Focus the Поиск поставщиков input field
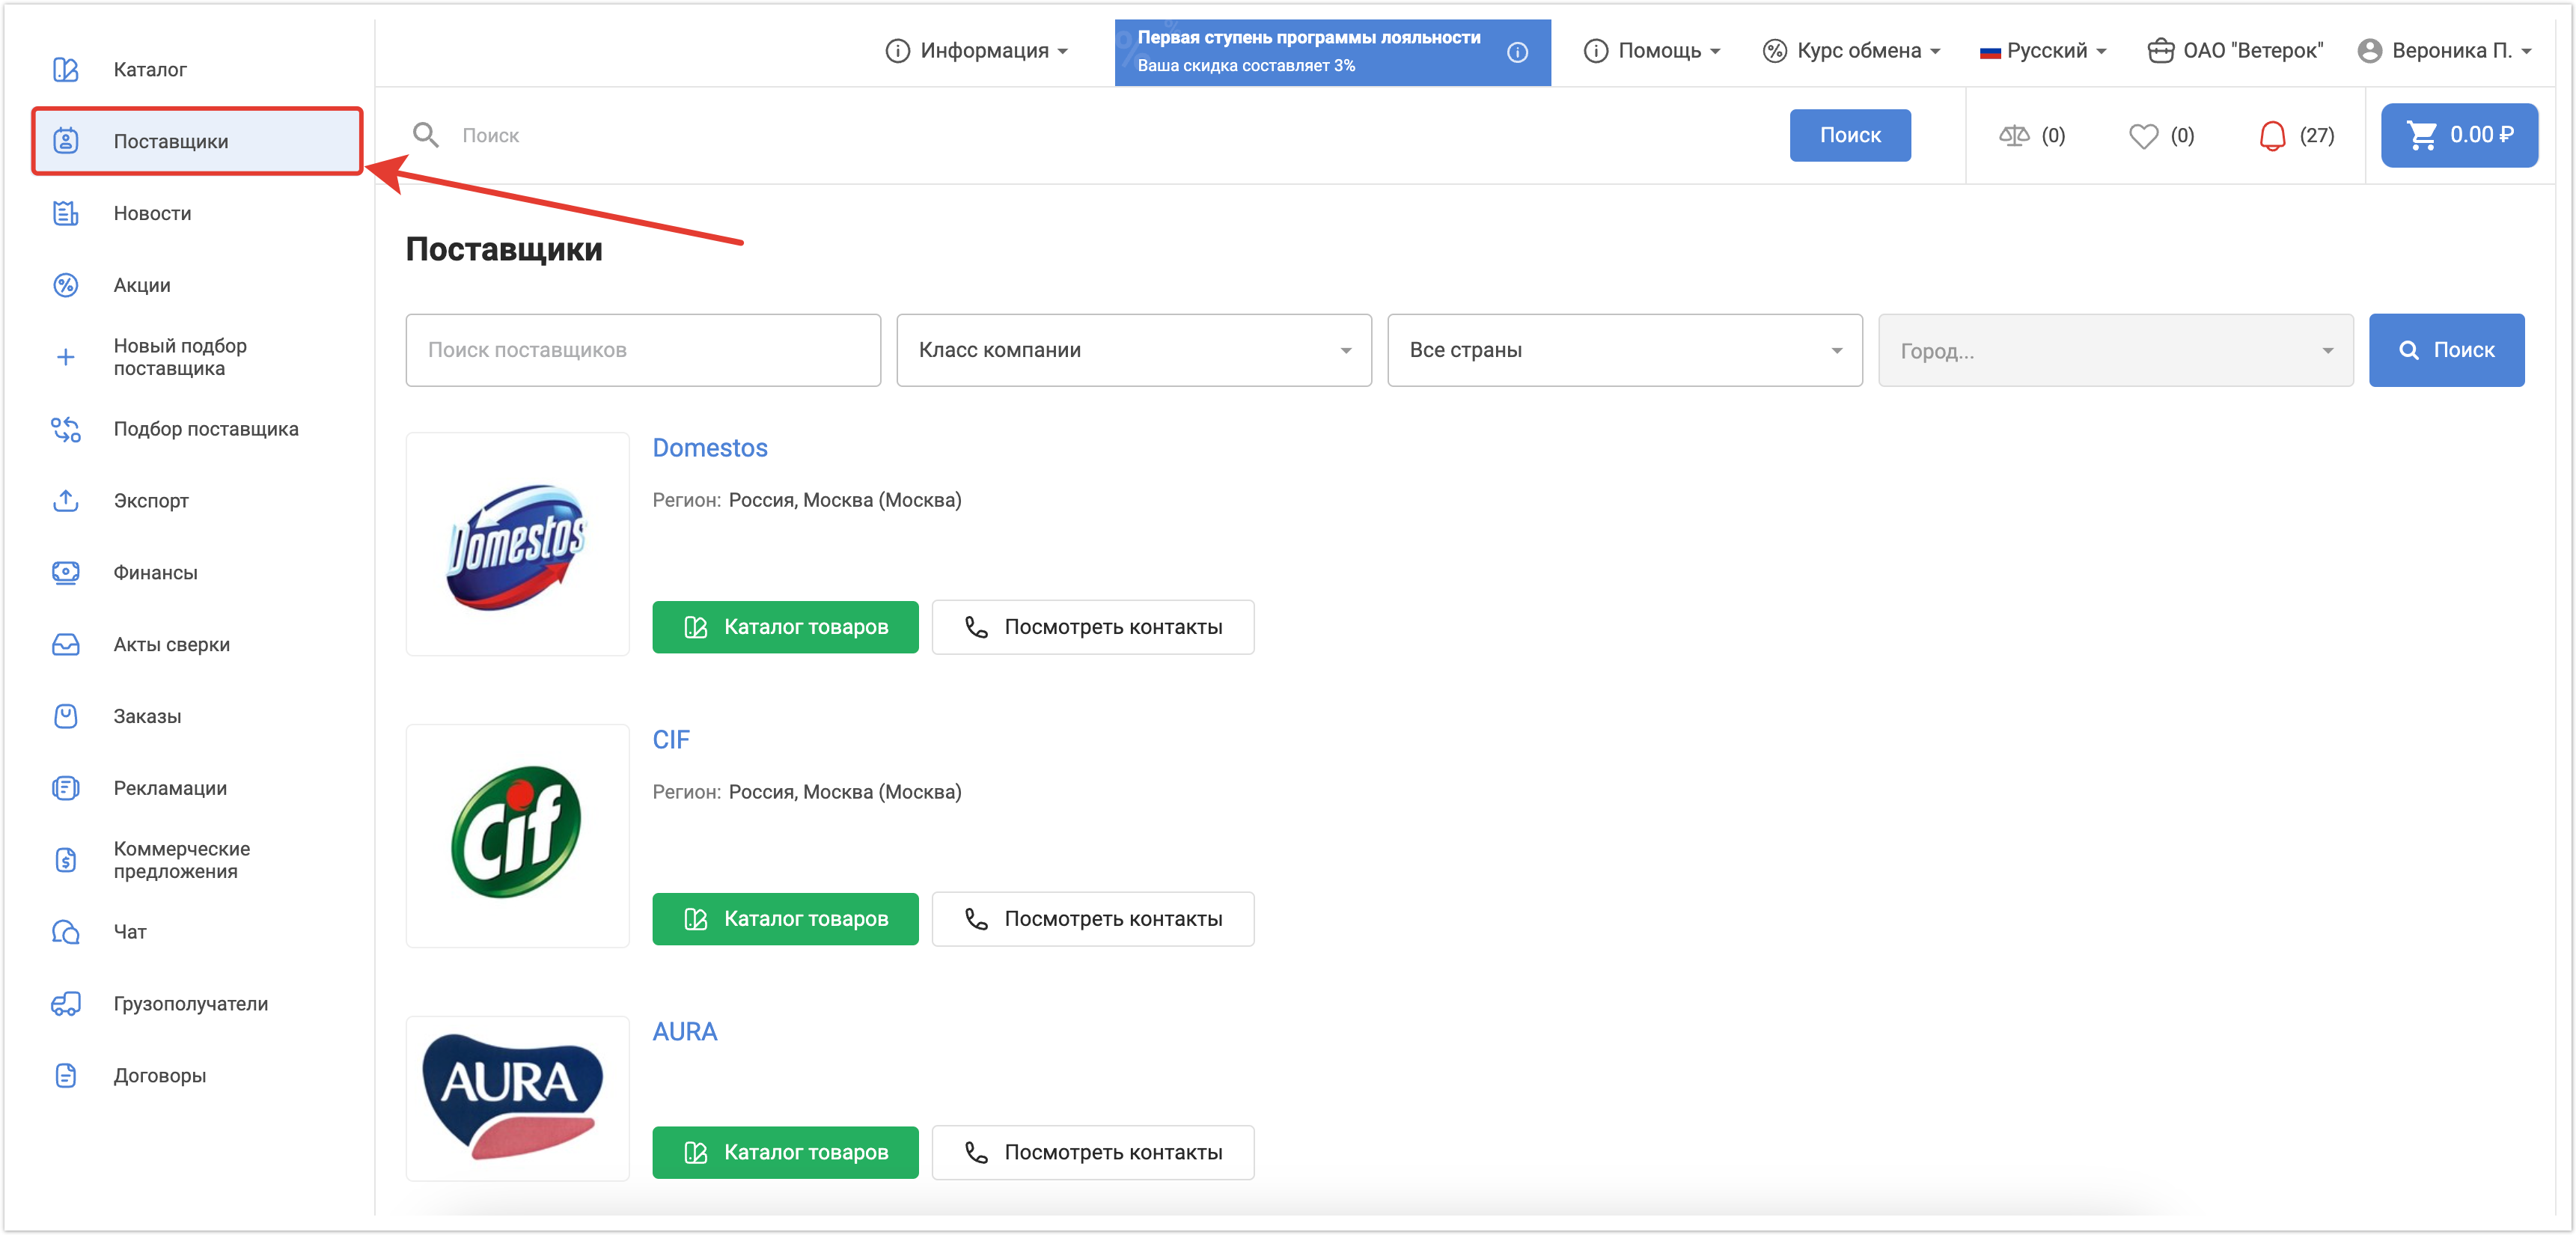Viewport: 2576px width, 1235px height. pos(643,350)
